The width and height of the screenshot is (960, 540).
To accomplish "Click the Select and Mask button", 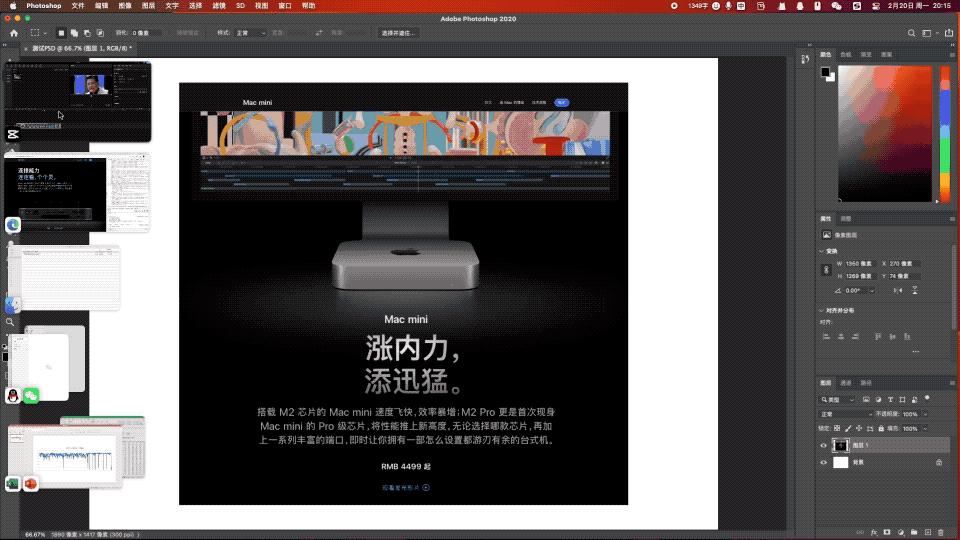I will point(398,33).
